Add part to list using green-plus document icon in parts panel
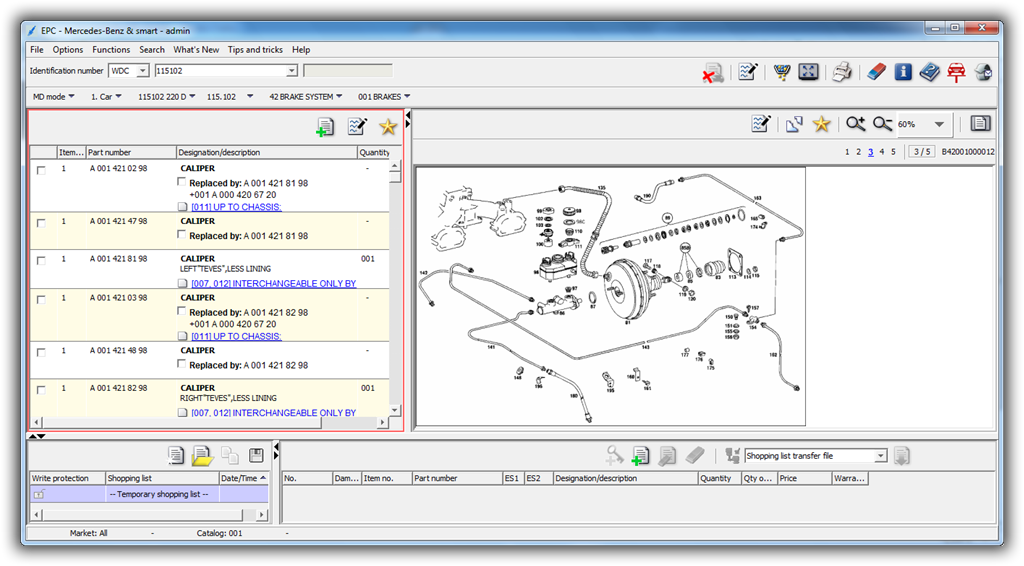This screenshot has width=1024, height=566. point(325,127)
